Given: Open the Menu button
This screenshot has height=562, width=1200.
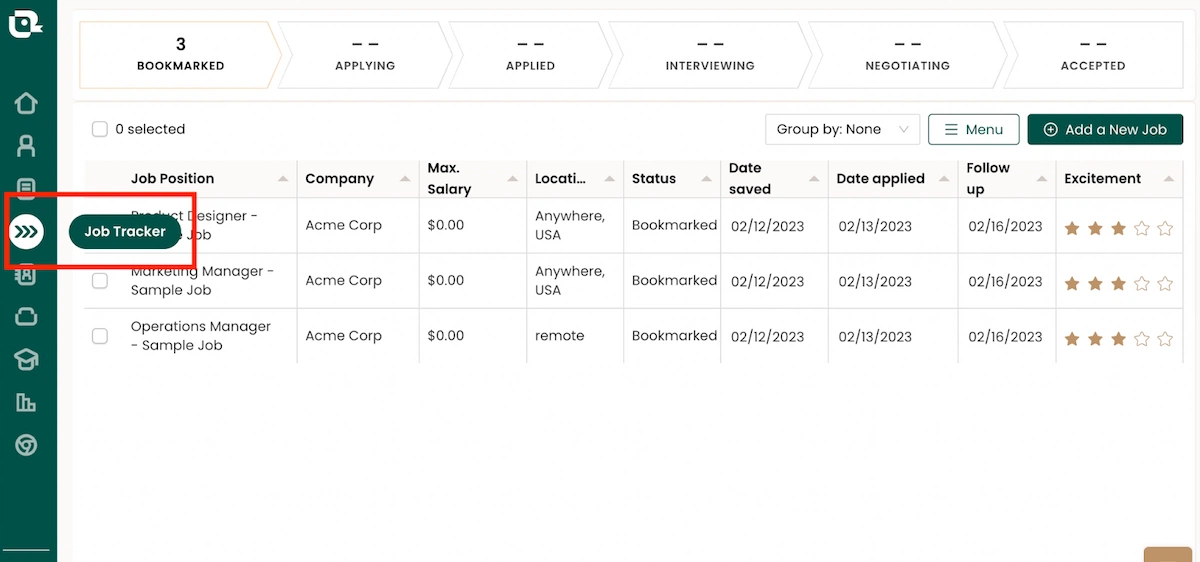Looking at the screenshot, I should (973, 129).
